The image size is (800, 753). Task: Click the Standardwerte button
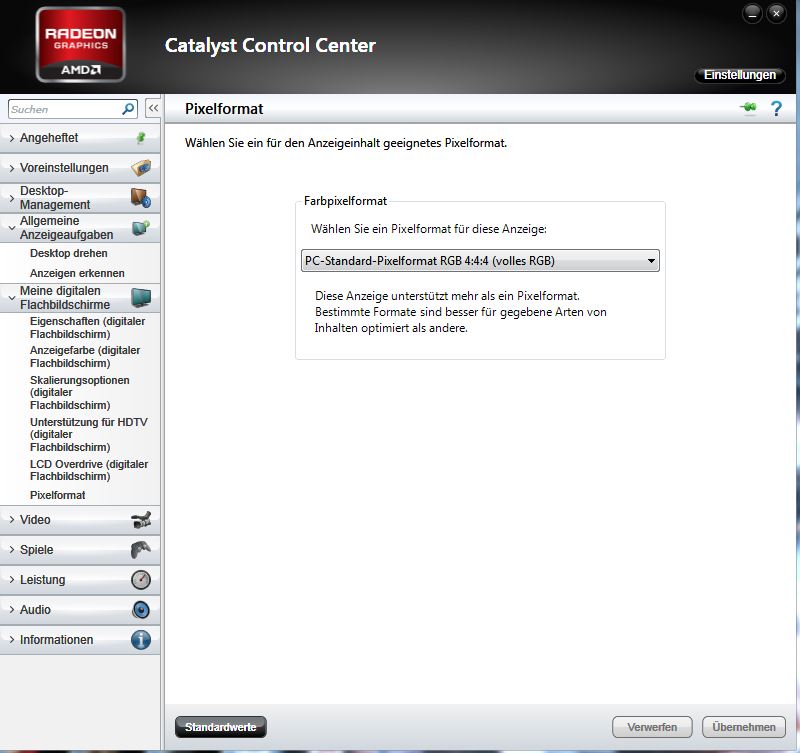pyautogui.click(x=220, y=727)
